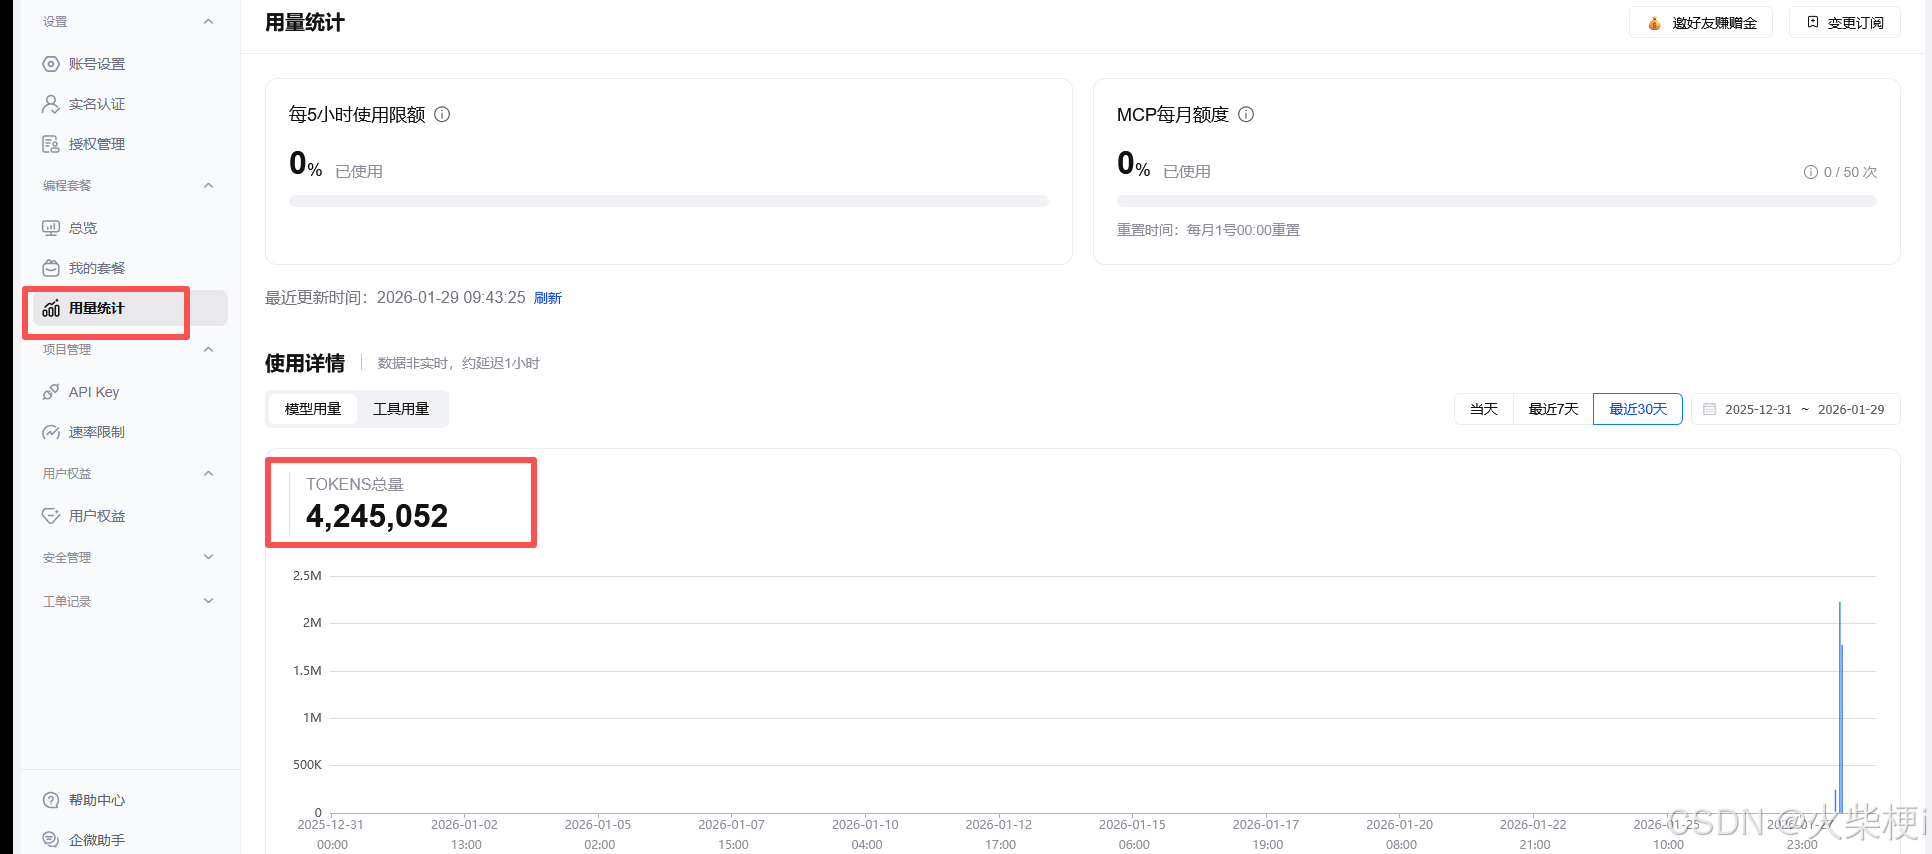Click the 实名认证 person icon
This screenshot has width=1932, height=854.
point(51,104)
